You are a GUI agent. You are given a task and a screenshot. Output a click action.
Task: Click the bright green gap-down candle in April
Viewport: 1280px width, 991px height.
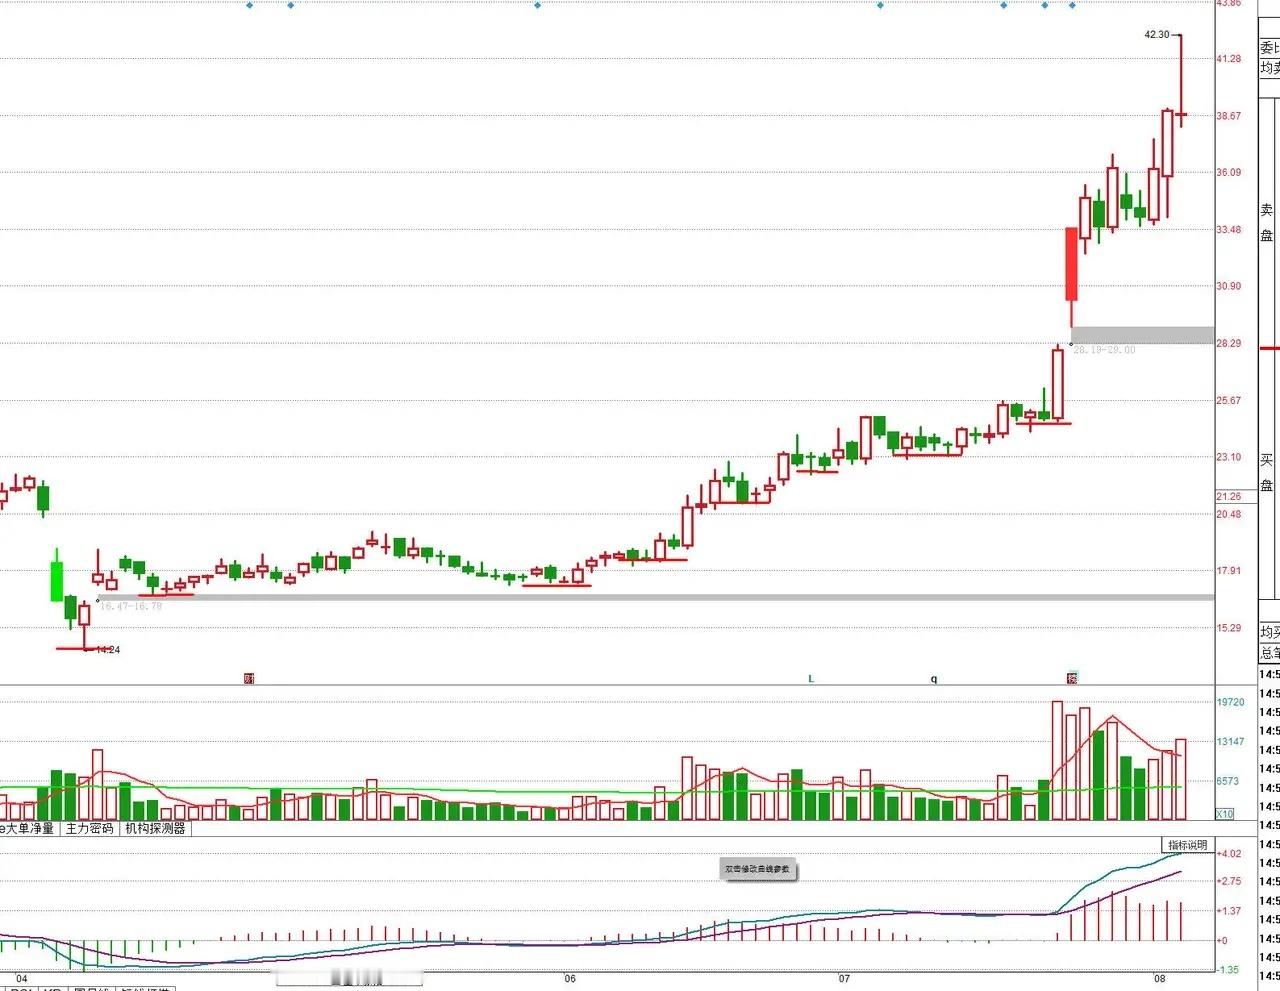point(57,581)
